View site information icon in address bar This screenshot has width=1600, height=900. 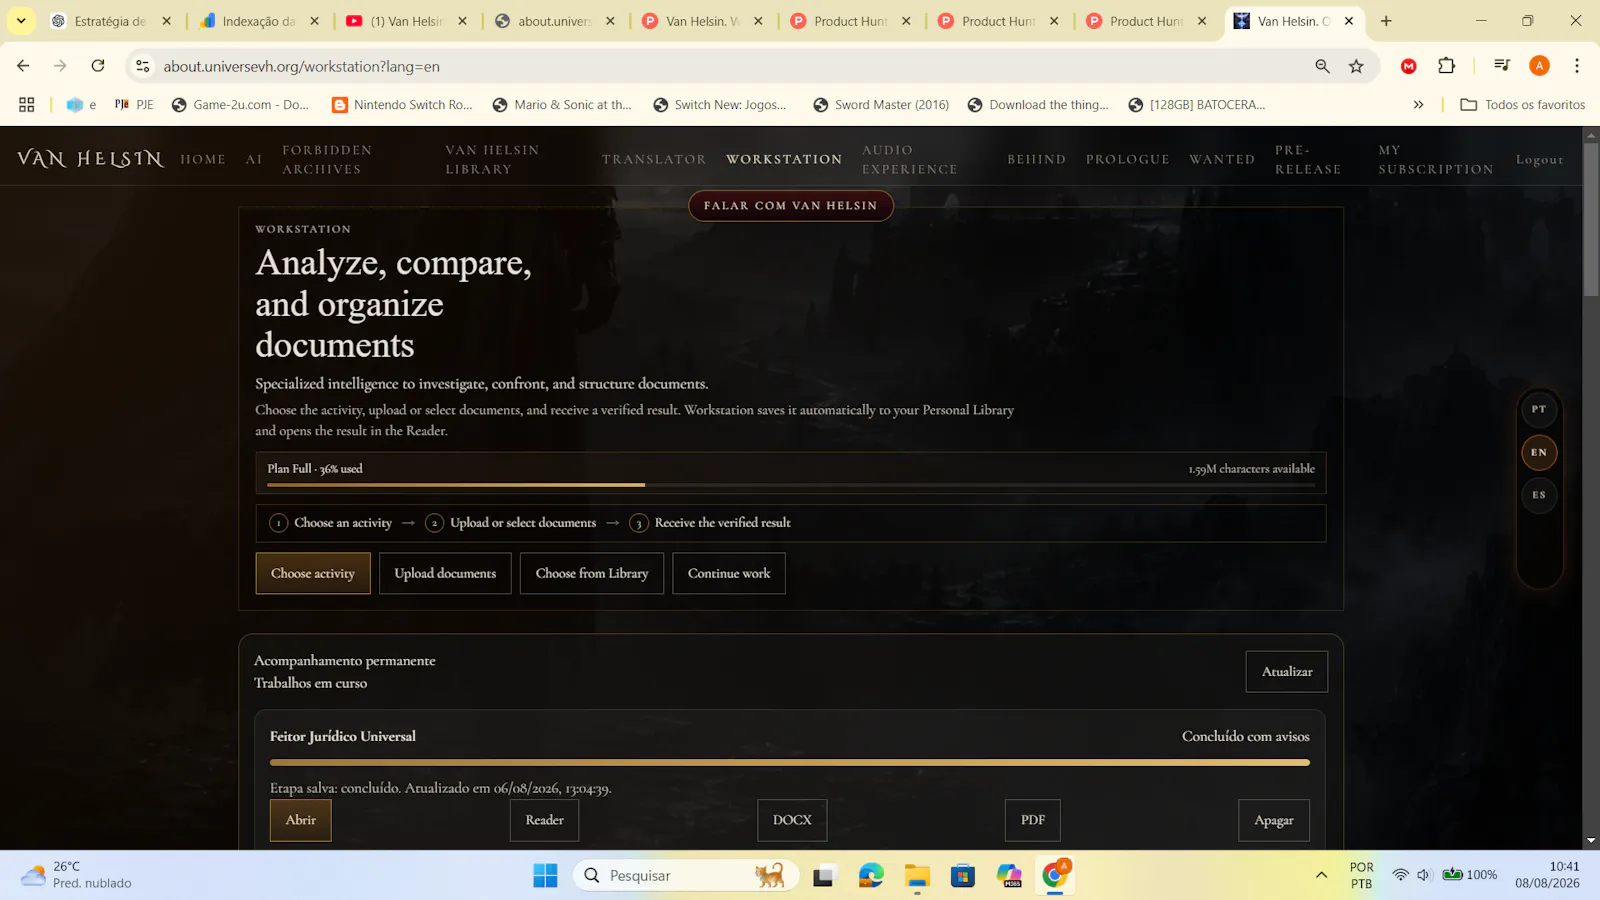coord(143,66)
